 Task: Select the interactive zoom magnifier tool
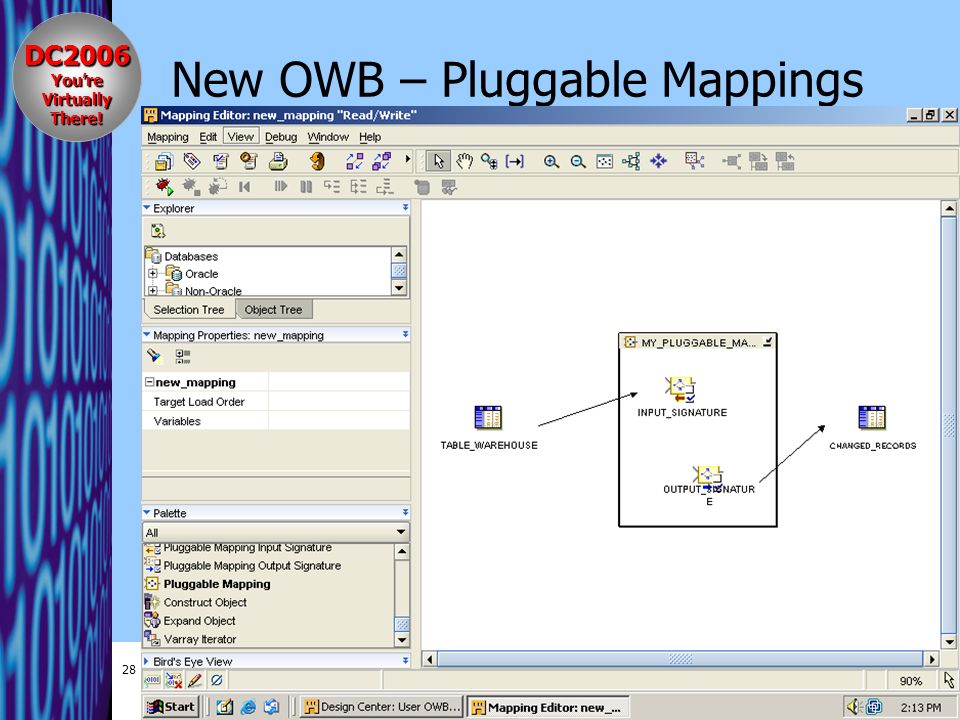click(x=489, y=161)
